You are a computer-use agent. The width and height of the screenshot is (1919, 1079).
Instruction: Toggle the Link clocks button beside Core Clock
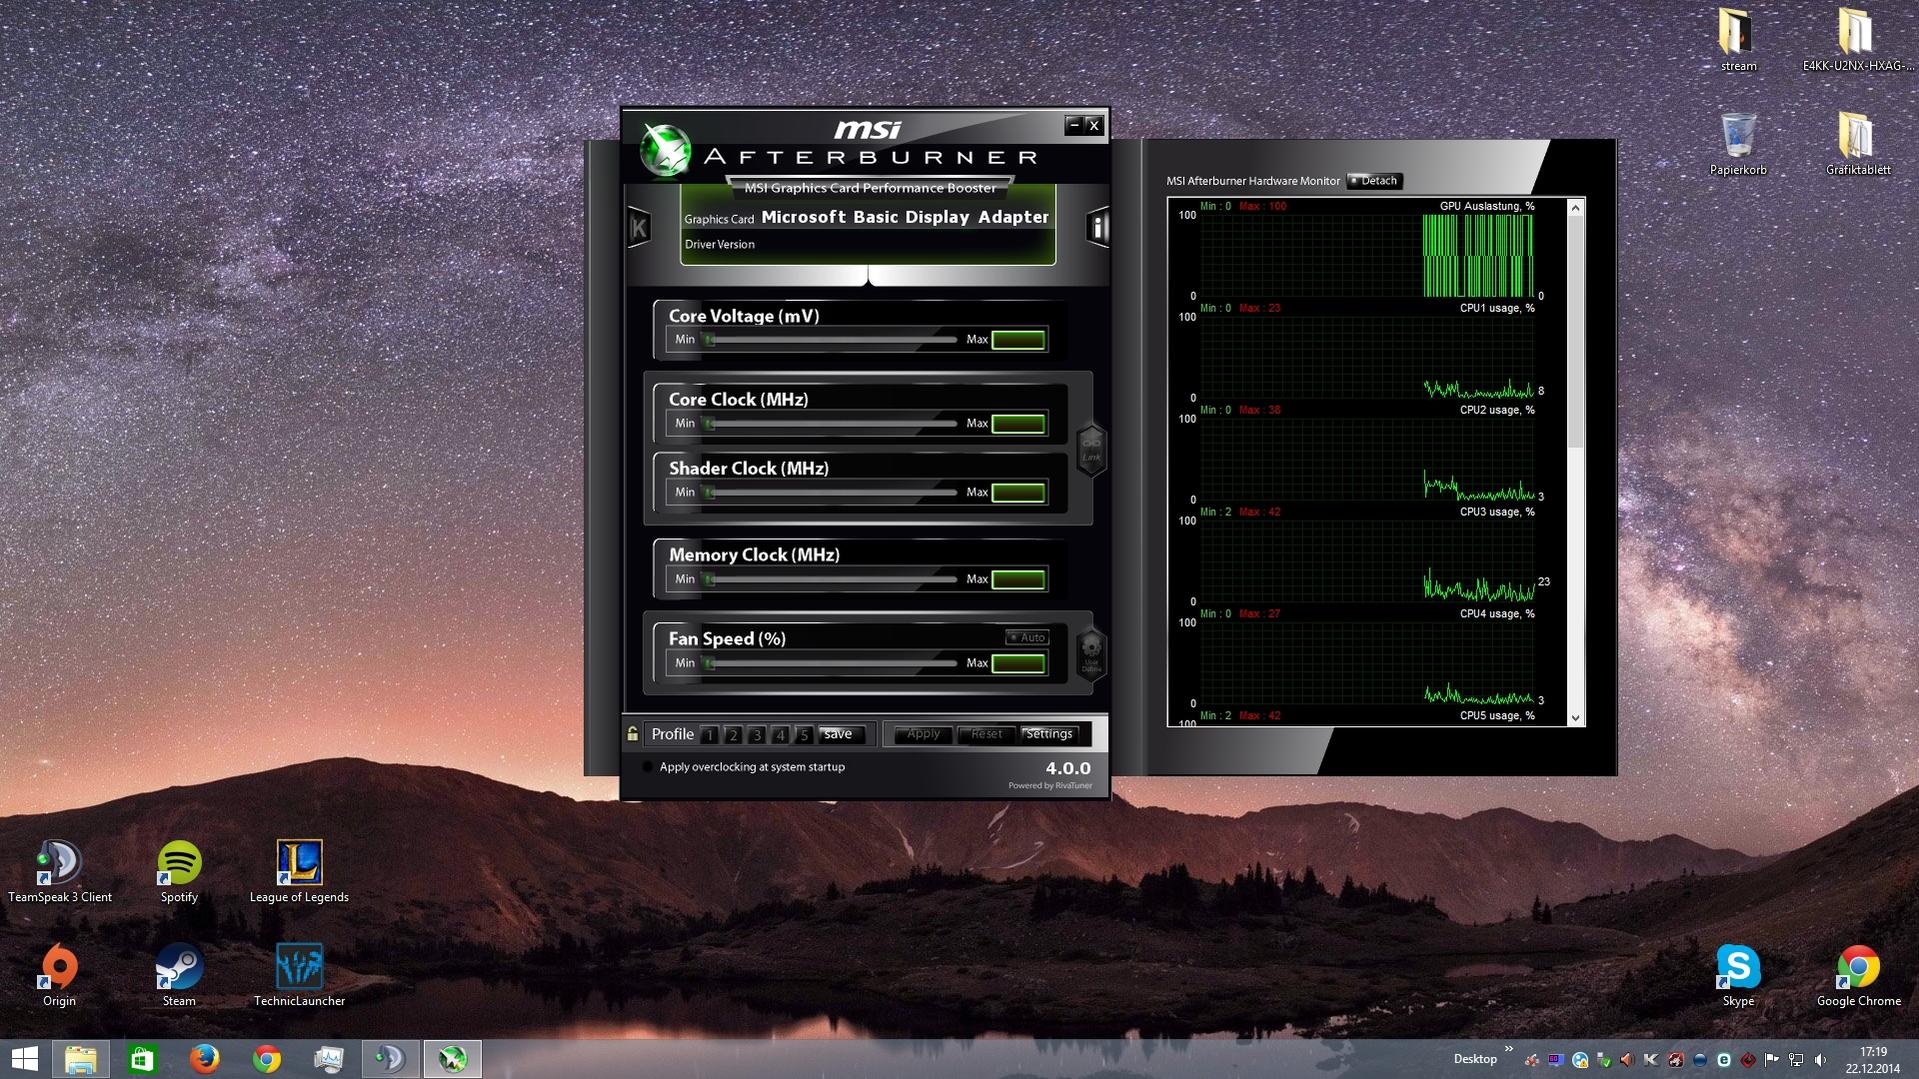[1091, 450]
